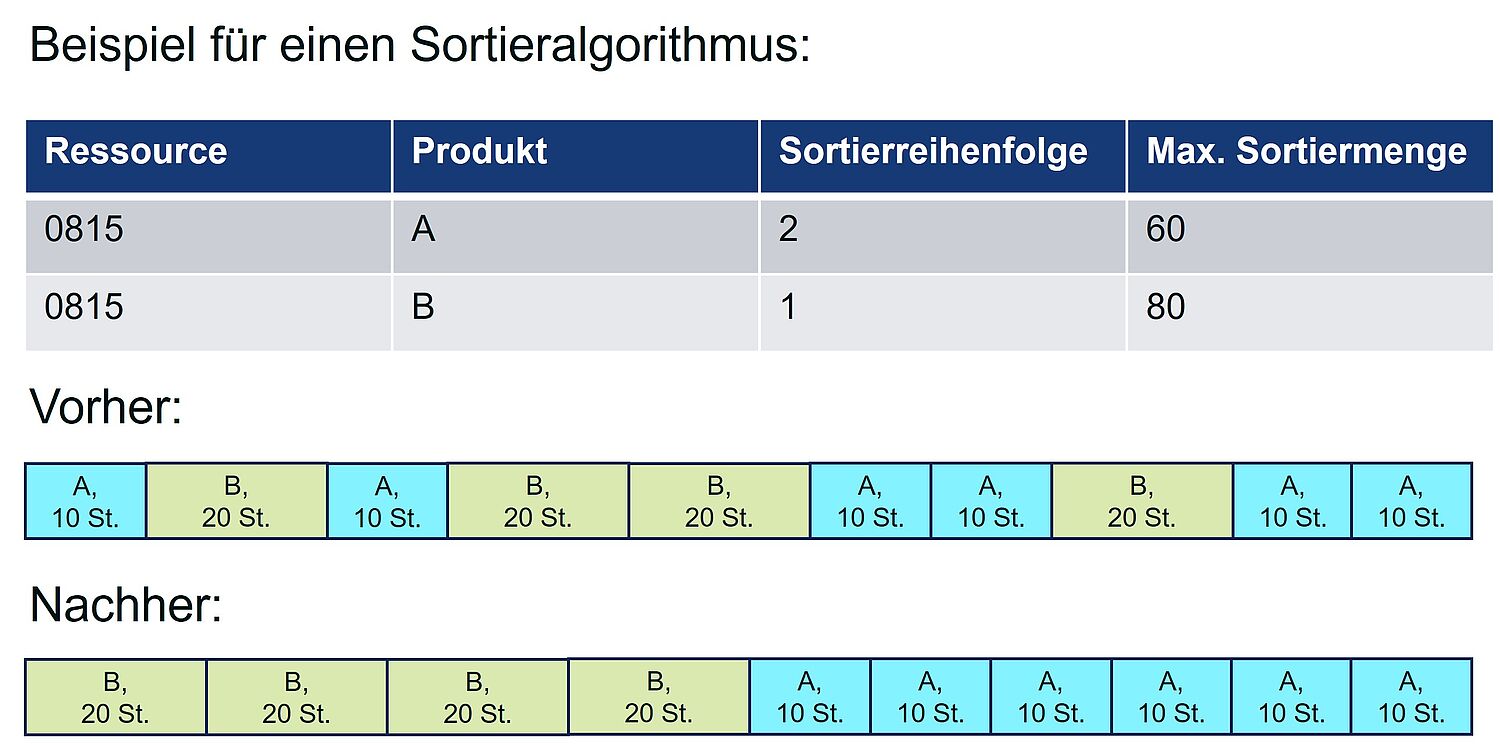This screenshot has height=745, width=1500.
Task: Select the Sortierreihenfolge column header
Action: 943,156
